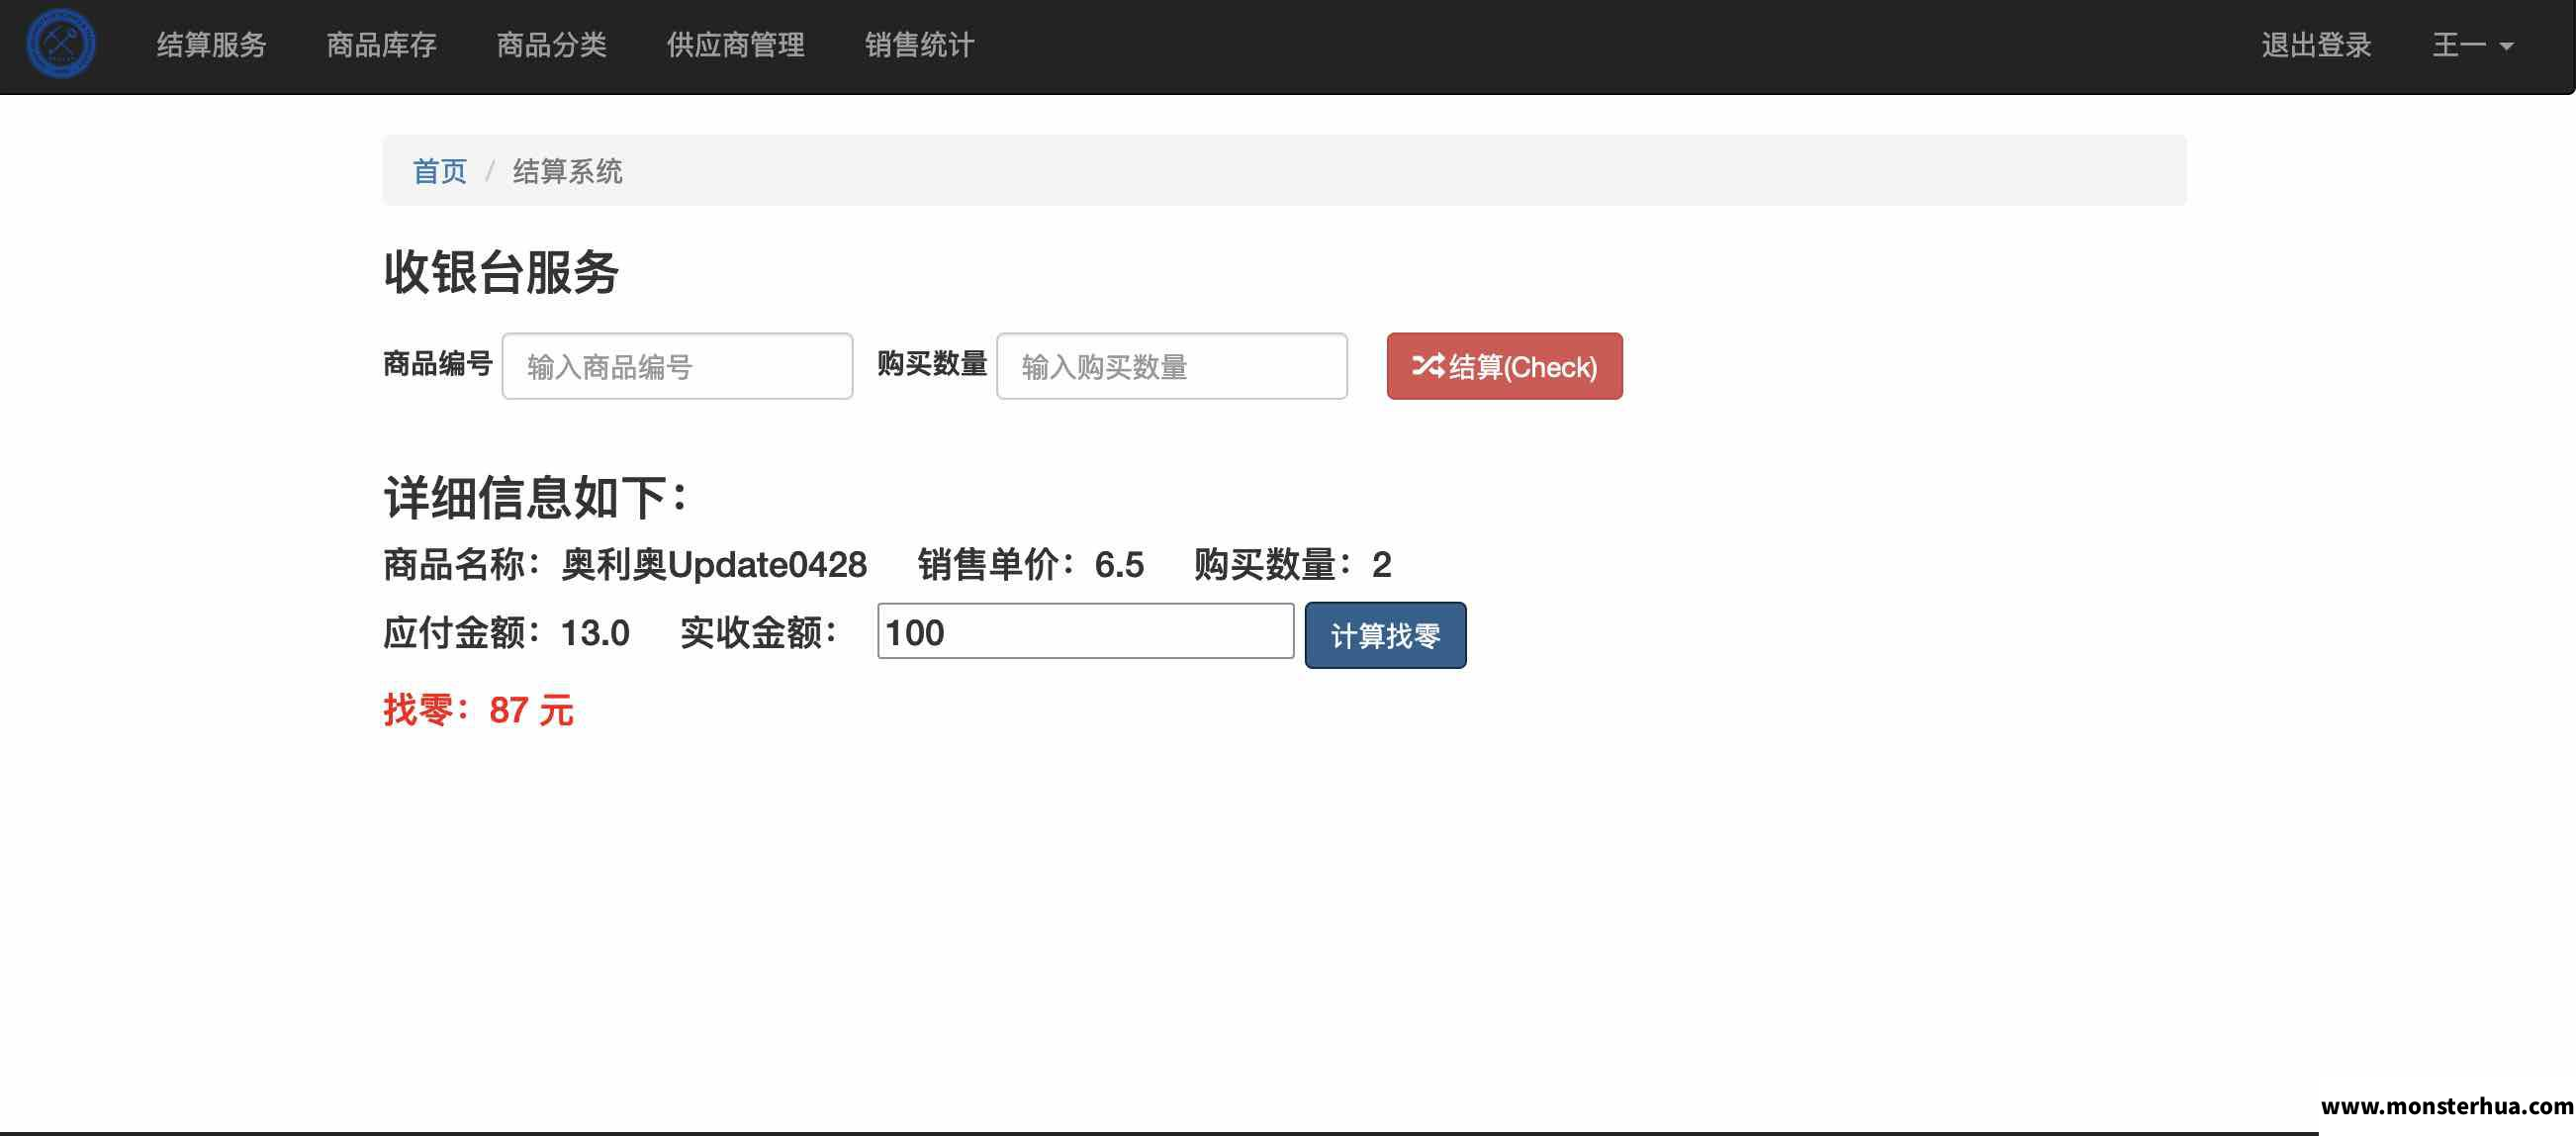Open the 商品库存 menu item
The height and width of the screenshot is (1136, 2576).
[381, 45]
